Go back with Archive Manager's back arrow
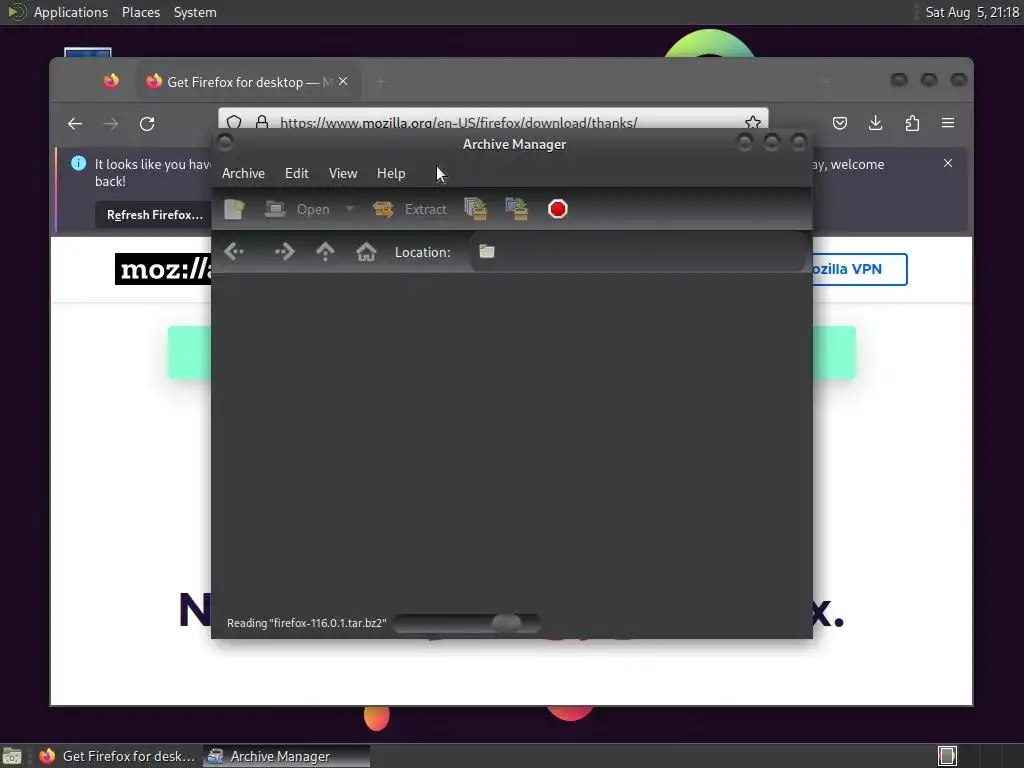 [x=234, y=251]
